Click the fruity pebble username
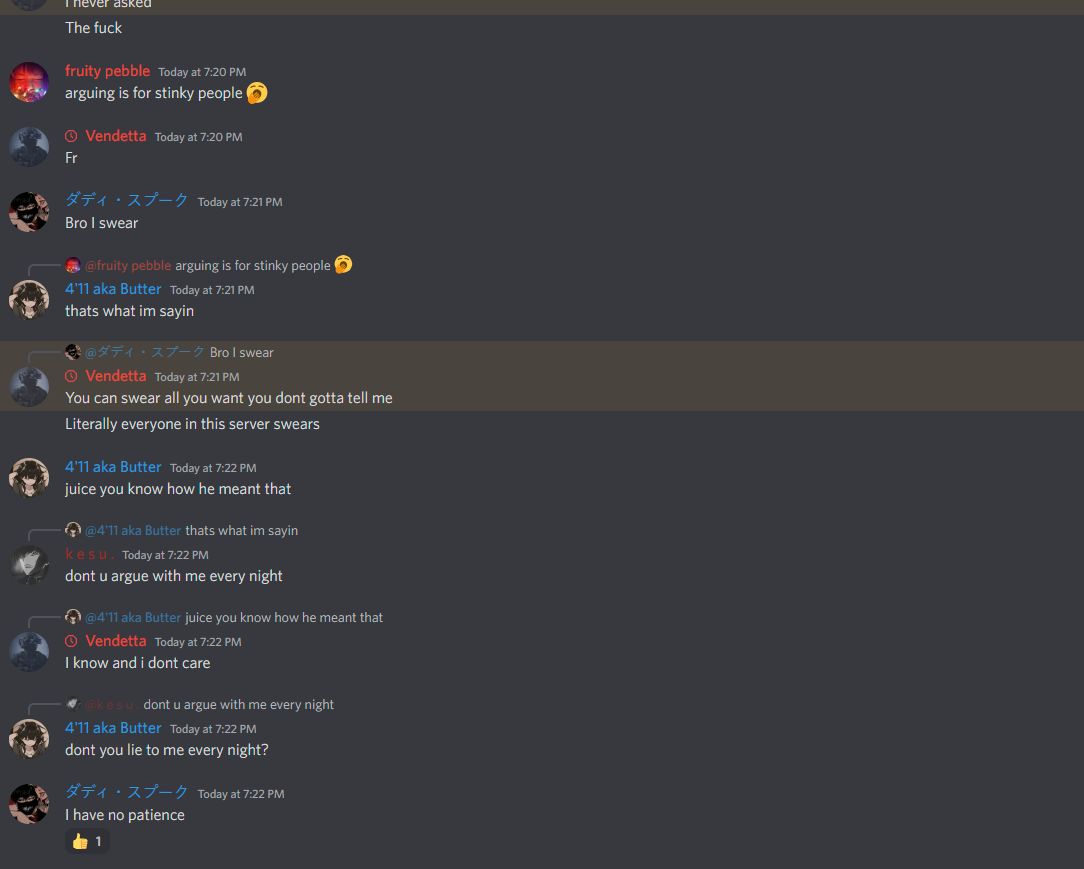This screenshot has width=1084, height=869. 107,71
